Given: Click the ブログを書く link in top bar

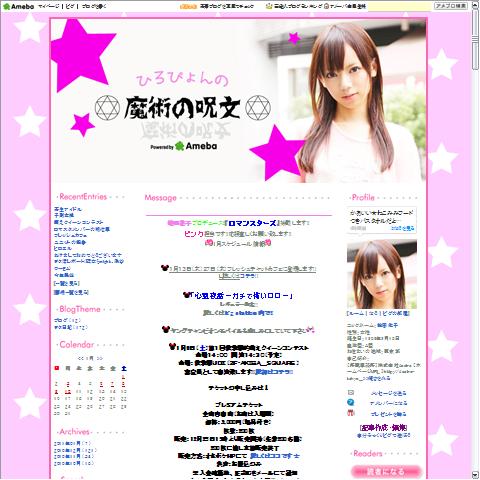Looking at the screenshot, I should click(94, 6).
